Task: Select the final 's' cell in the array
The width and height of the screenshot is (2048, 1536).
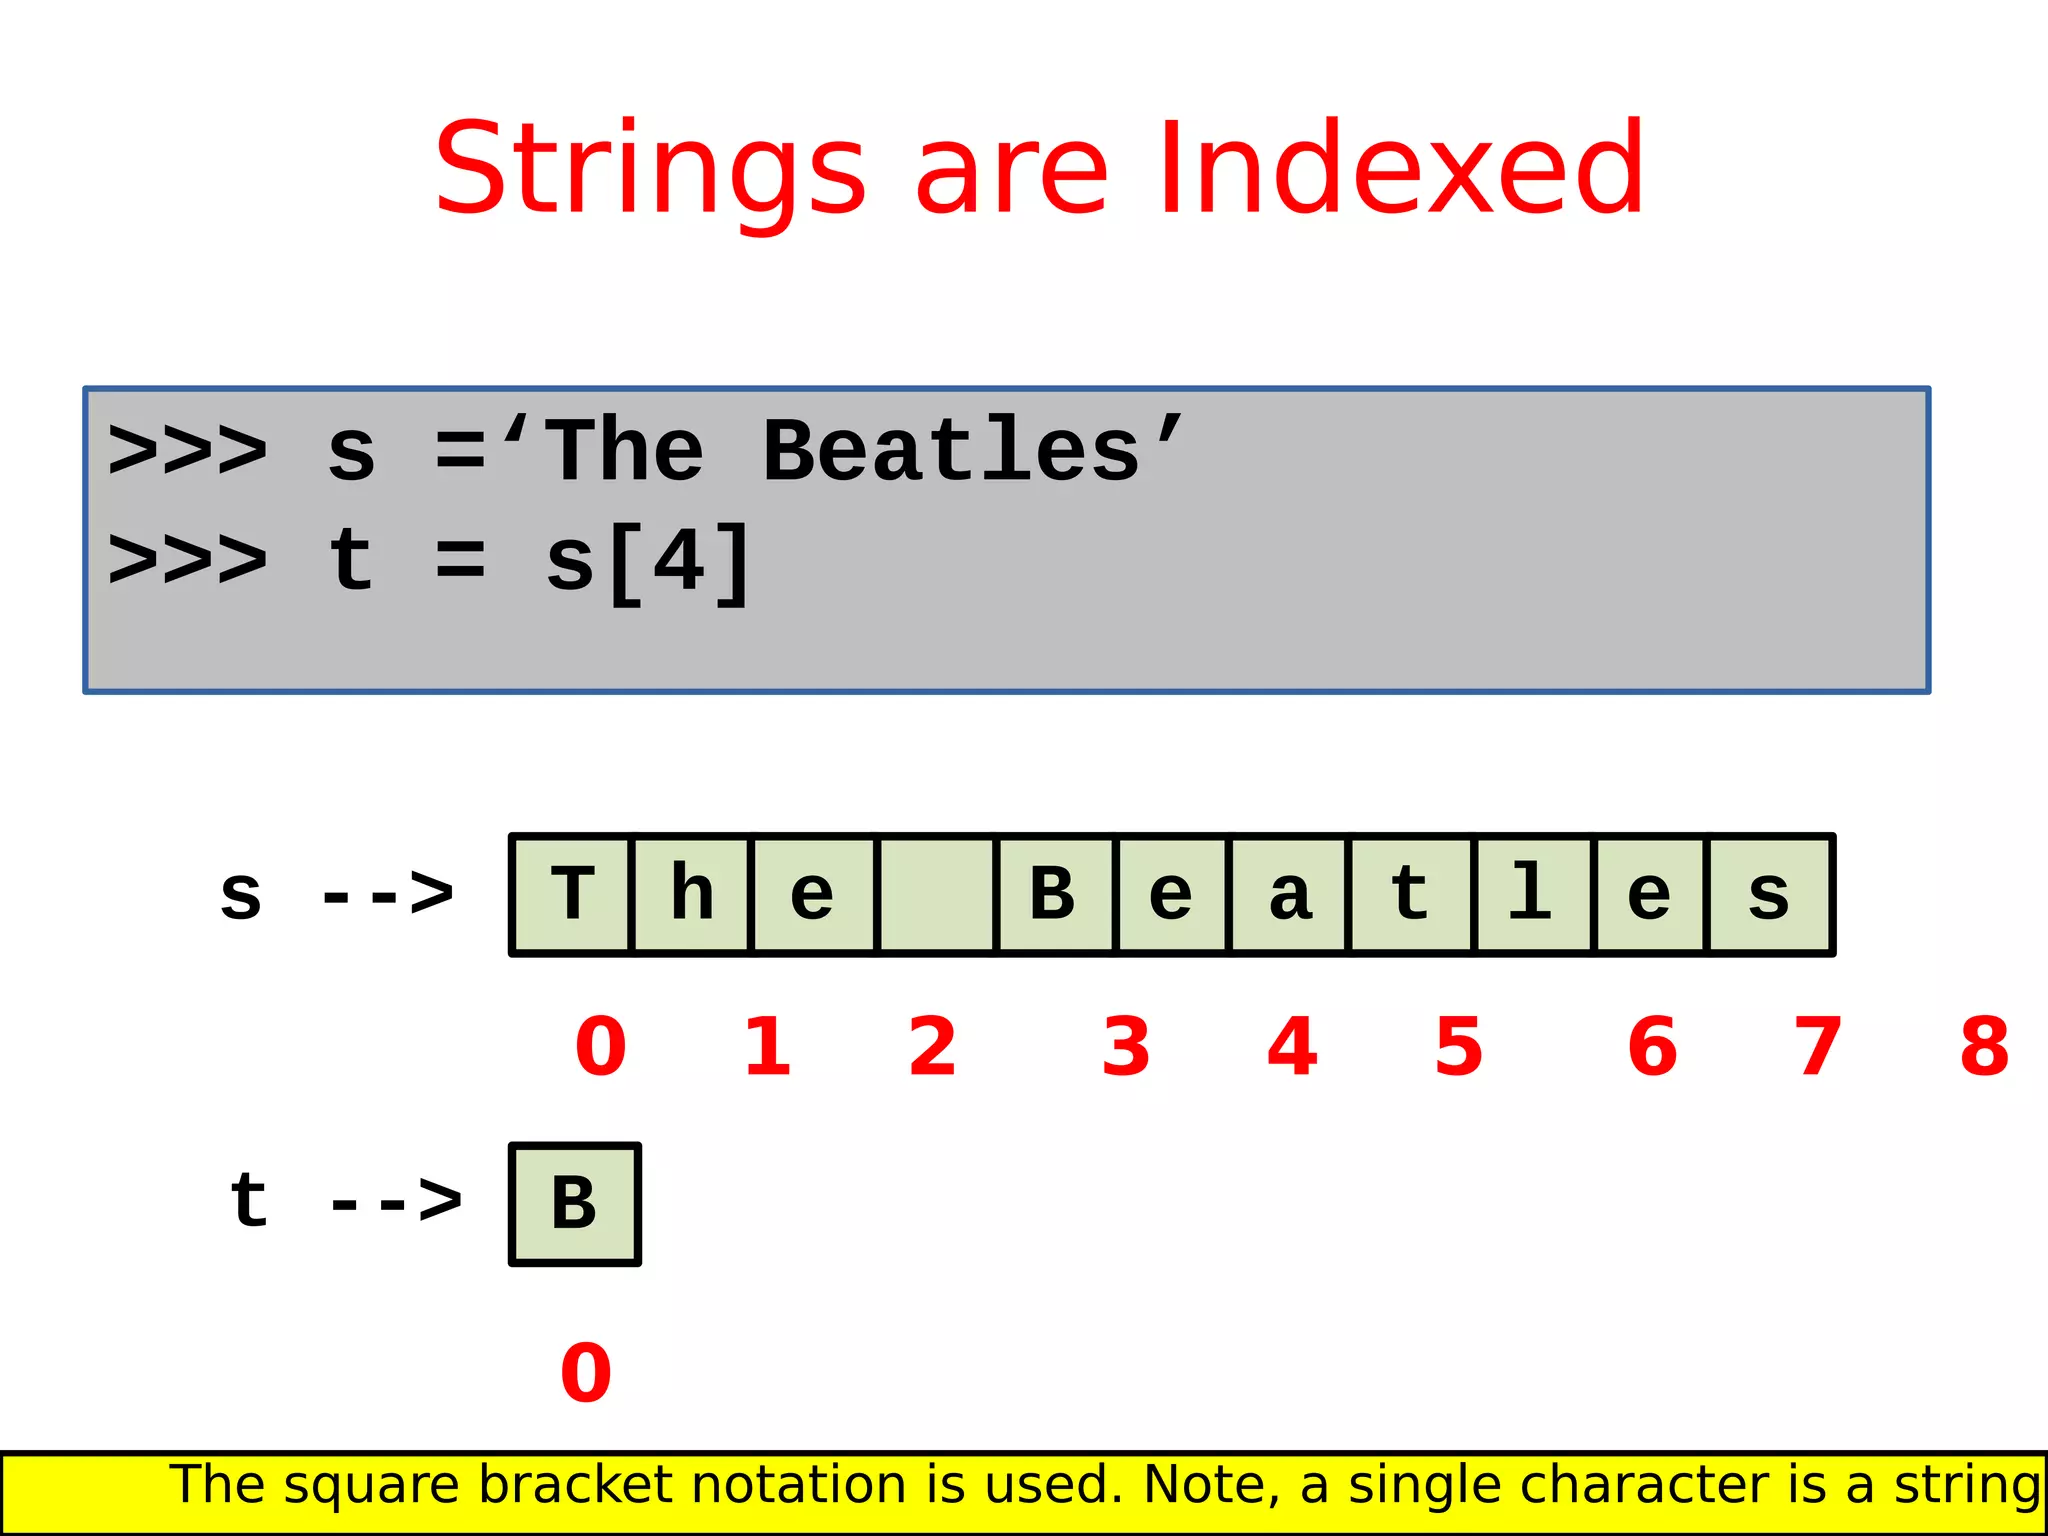Action: click(x=1770, y=895)
